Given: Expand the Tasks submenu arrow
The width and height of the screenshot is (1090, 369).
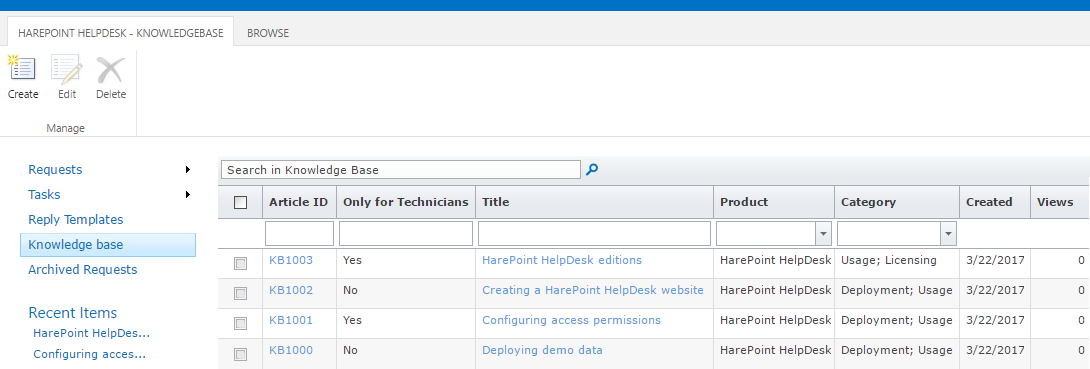Looking at the screenshot, I should click(188, 195).
